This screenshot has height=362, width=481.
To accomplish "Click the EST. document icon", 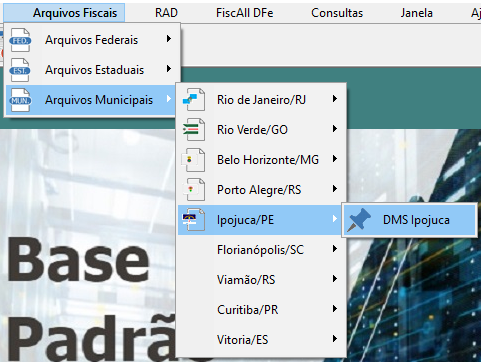I will [x=20, y=70].
